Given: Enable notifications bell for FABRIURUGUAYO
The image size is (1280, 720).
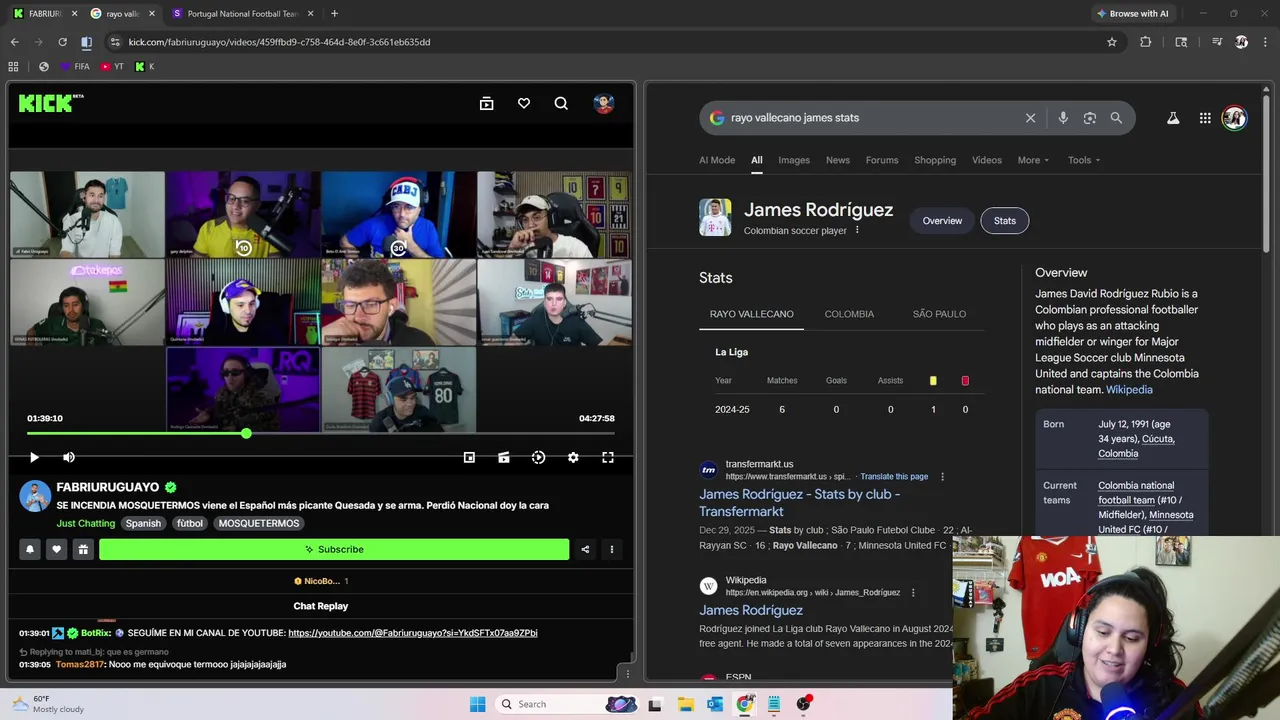Looking at the screenshot, I should pyautogui.click(x=30, y=549).
